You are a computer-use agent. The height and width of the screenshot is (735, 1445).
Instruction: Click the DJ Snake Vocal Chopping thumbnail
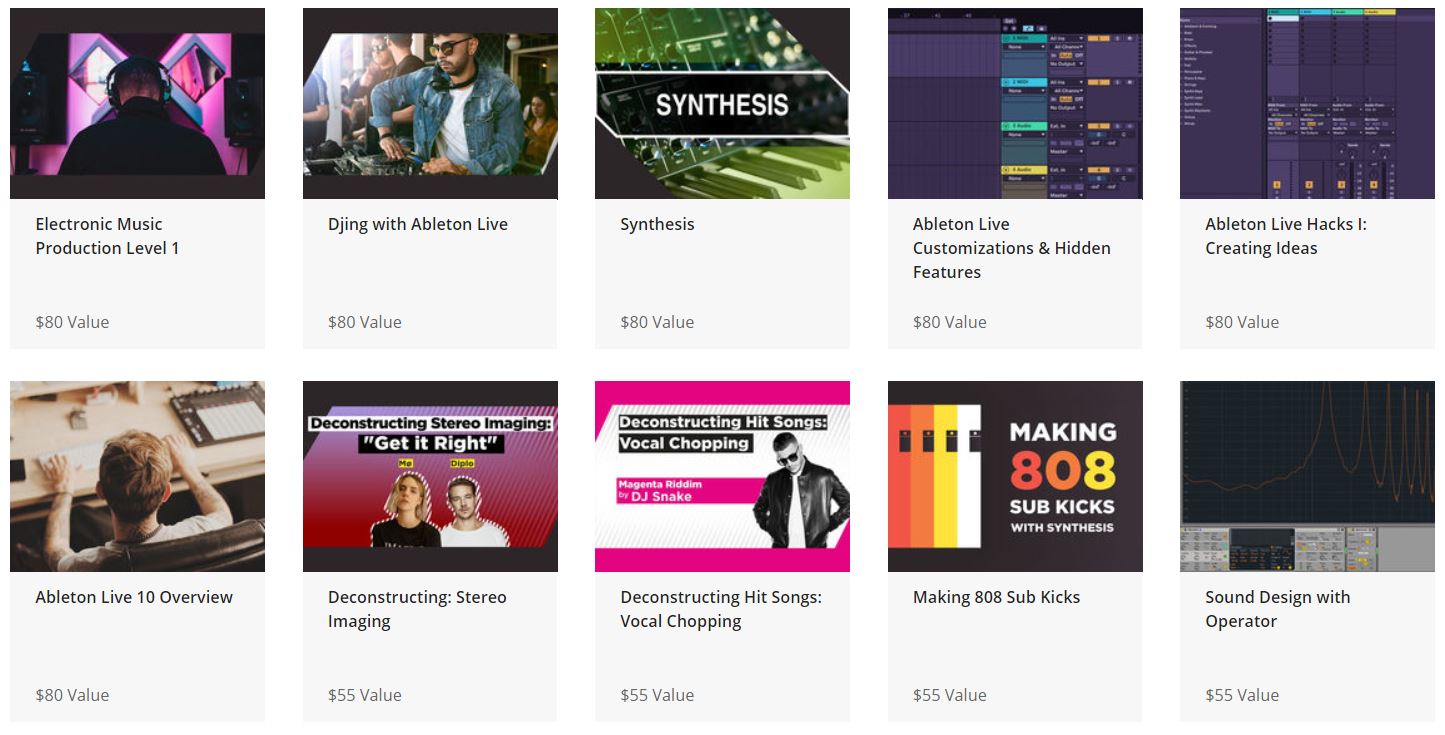point(722,476)
